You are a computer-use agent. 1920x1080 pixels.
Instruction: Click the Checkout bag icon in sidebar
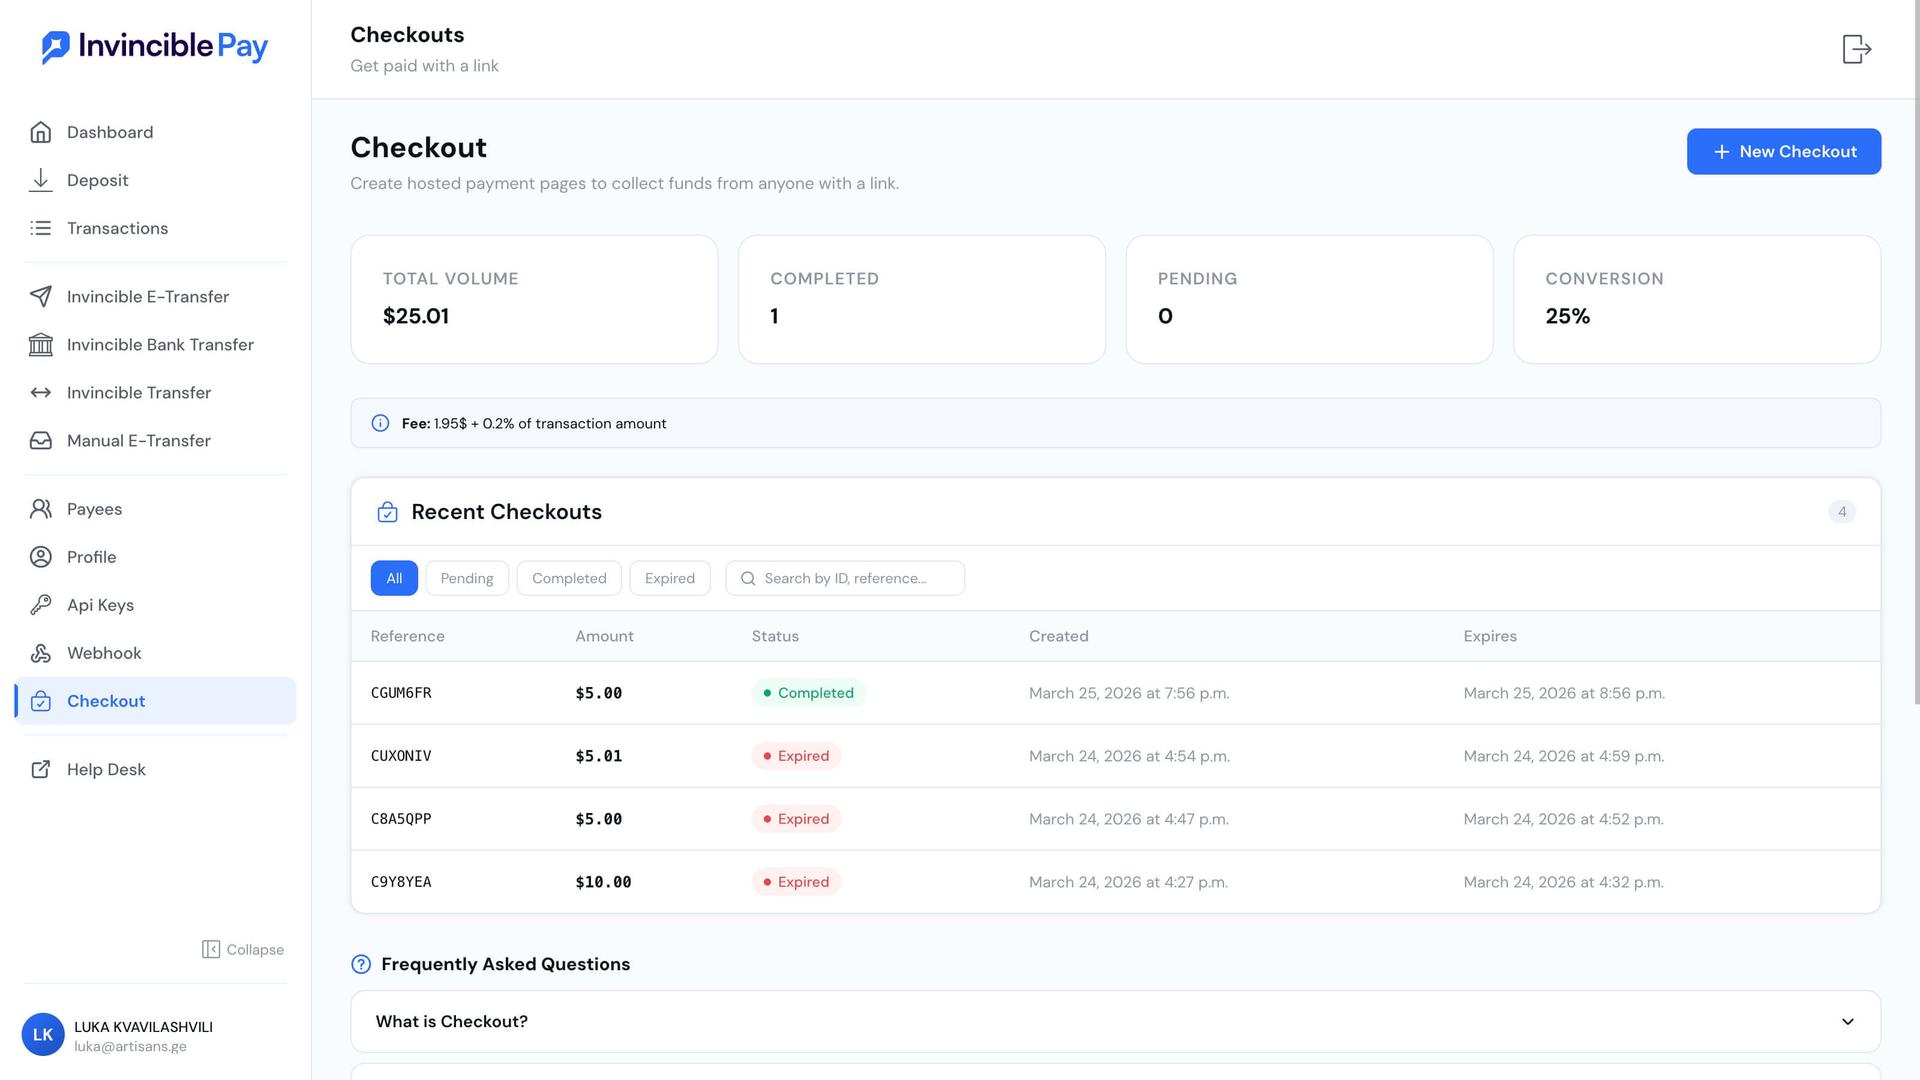click(x=41, y=701)
